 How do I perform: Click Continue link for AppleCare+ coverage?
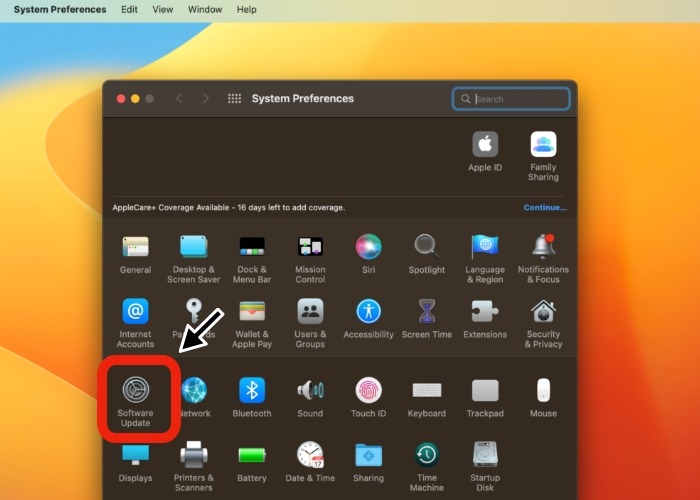(x=545, y=208)
